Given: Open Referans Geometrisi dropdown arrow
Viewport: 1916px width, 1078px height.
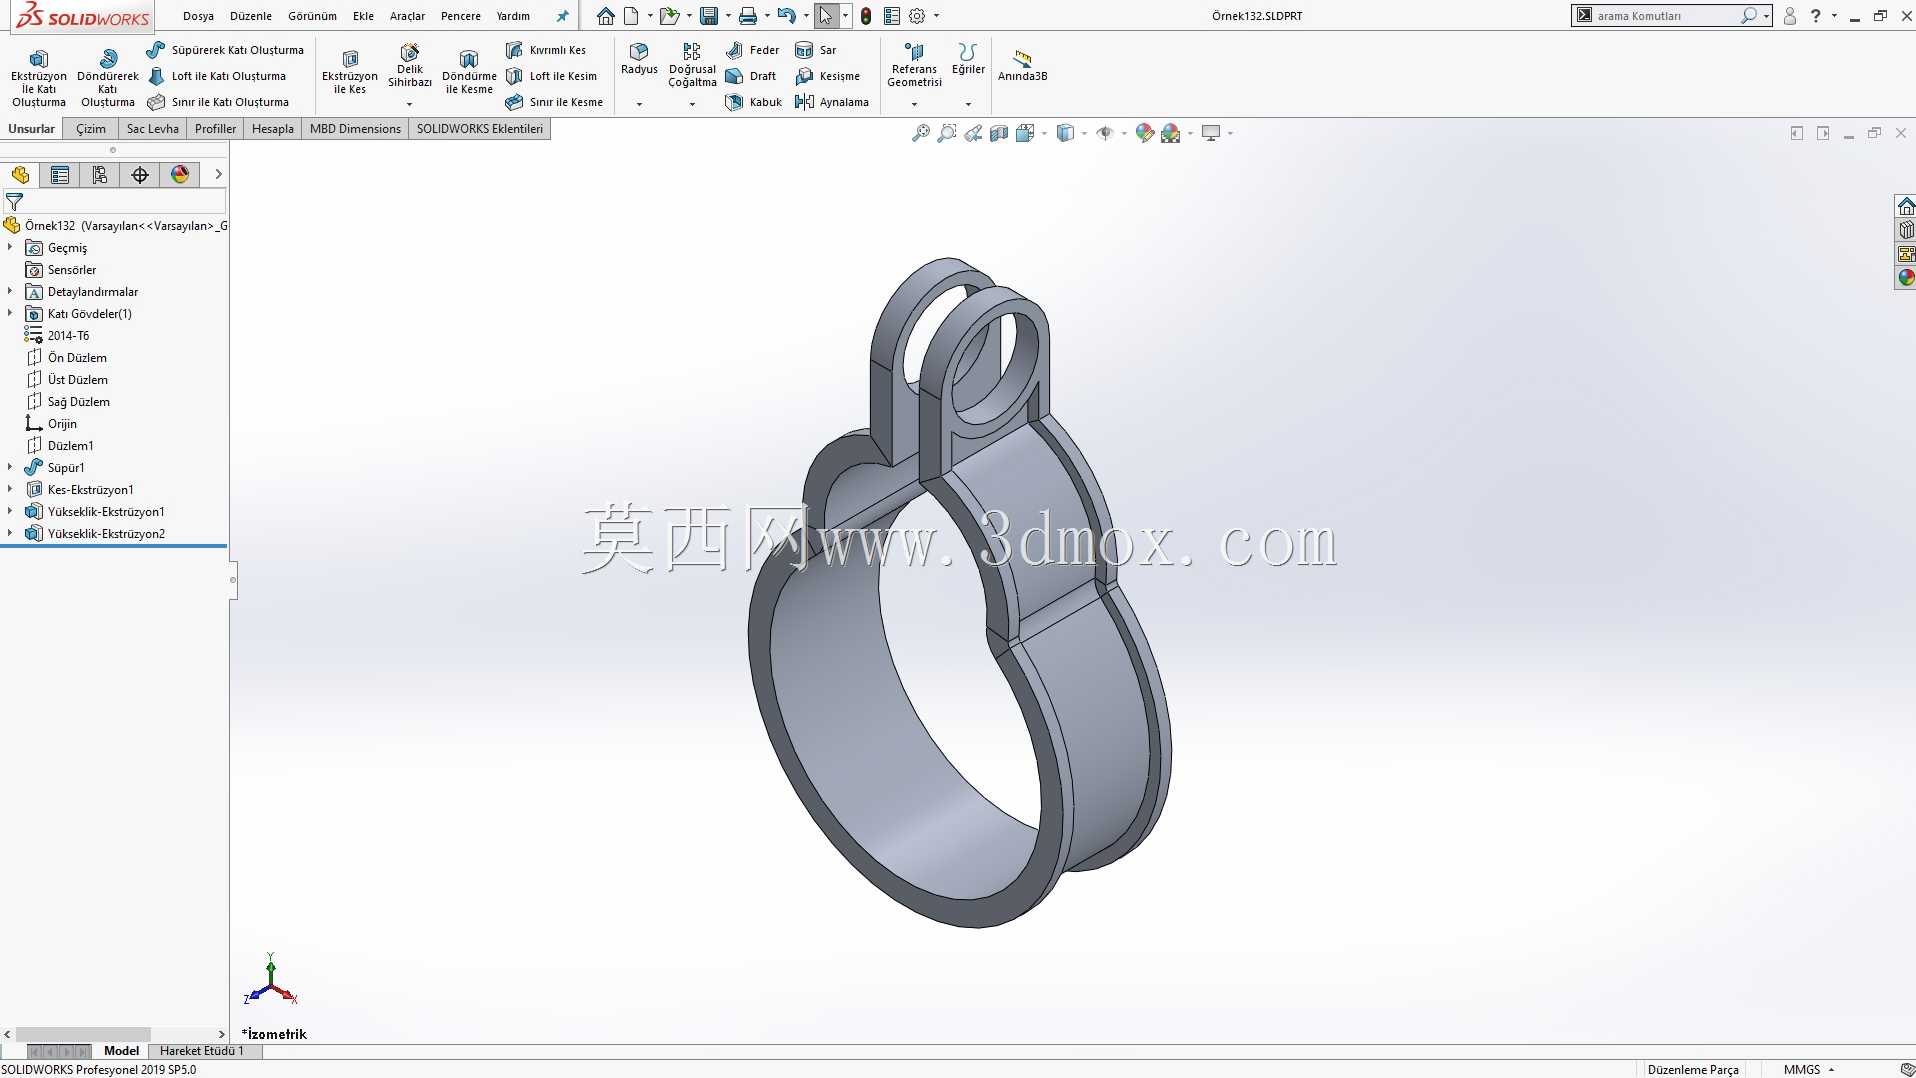Looking at the screenshot, I should (914, 104).
